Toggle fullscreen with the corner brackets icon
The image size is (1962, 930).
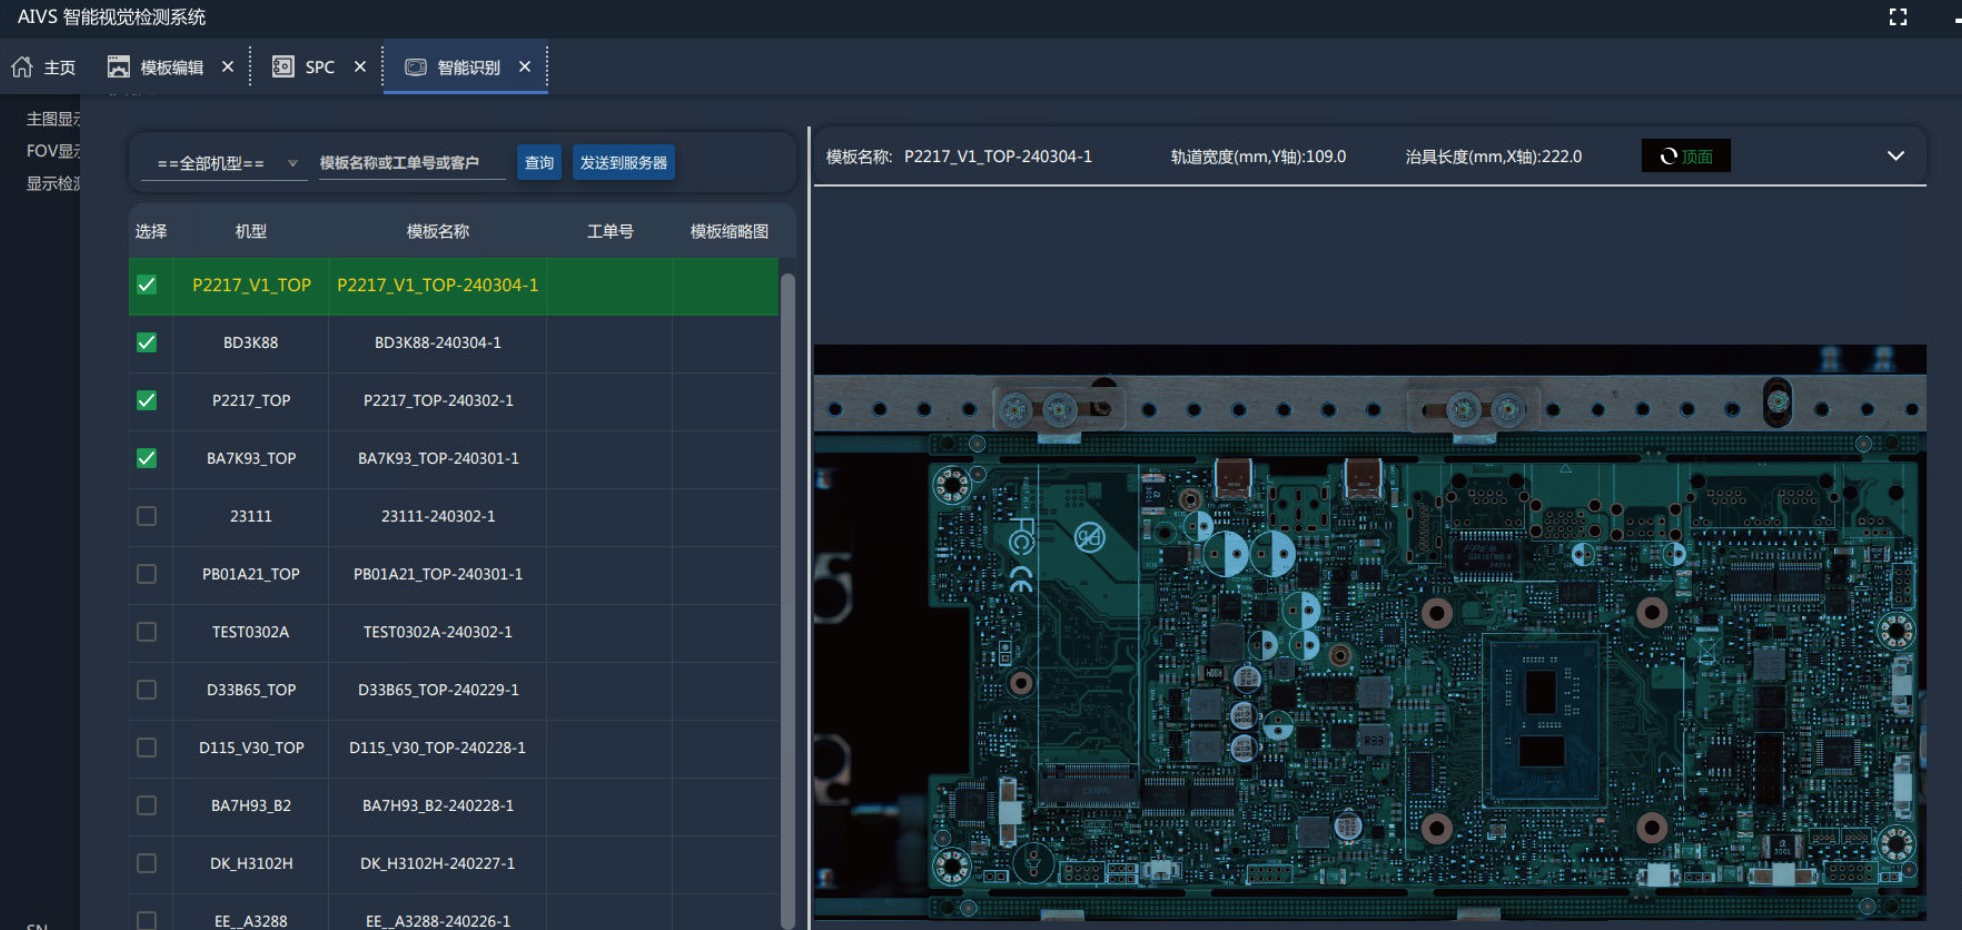tap(1898, 17)
